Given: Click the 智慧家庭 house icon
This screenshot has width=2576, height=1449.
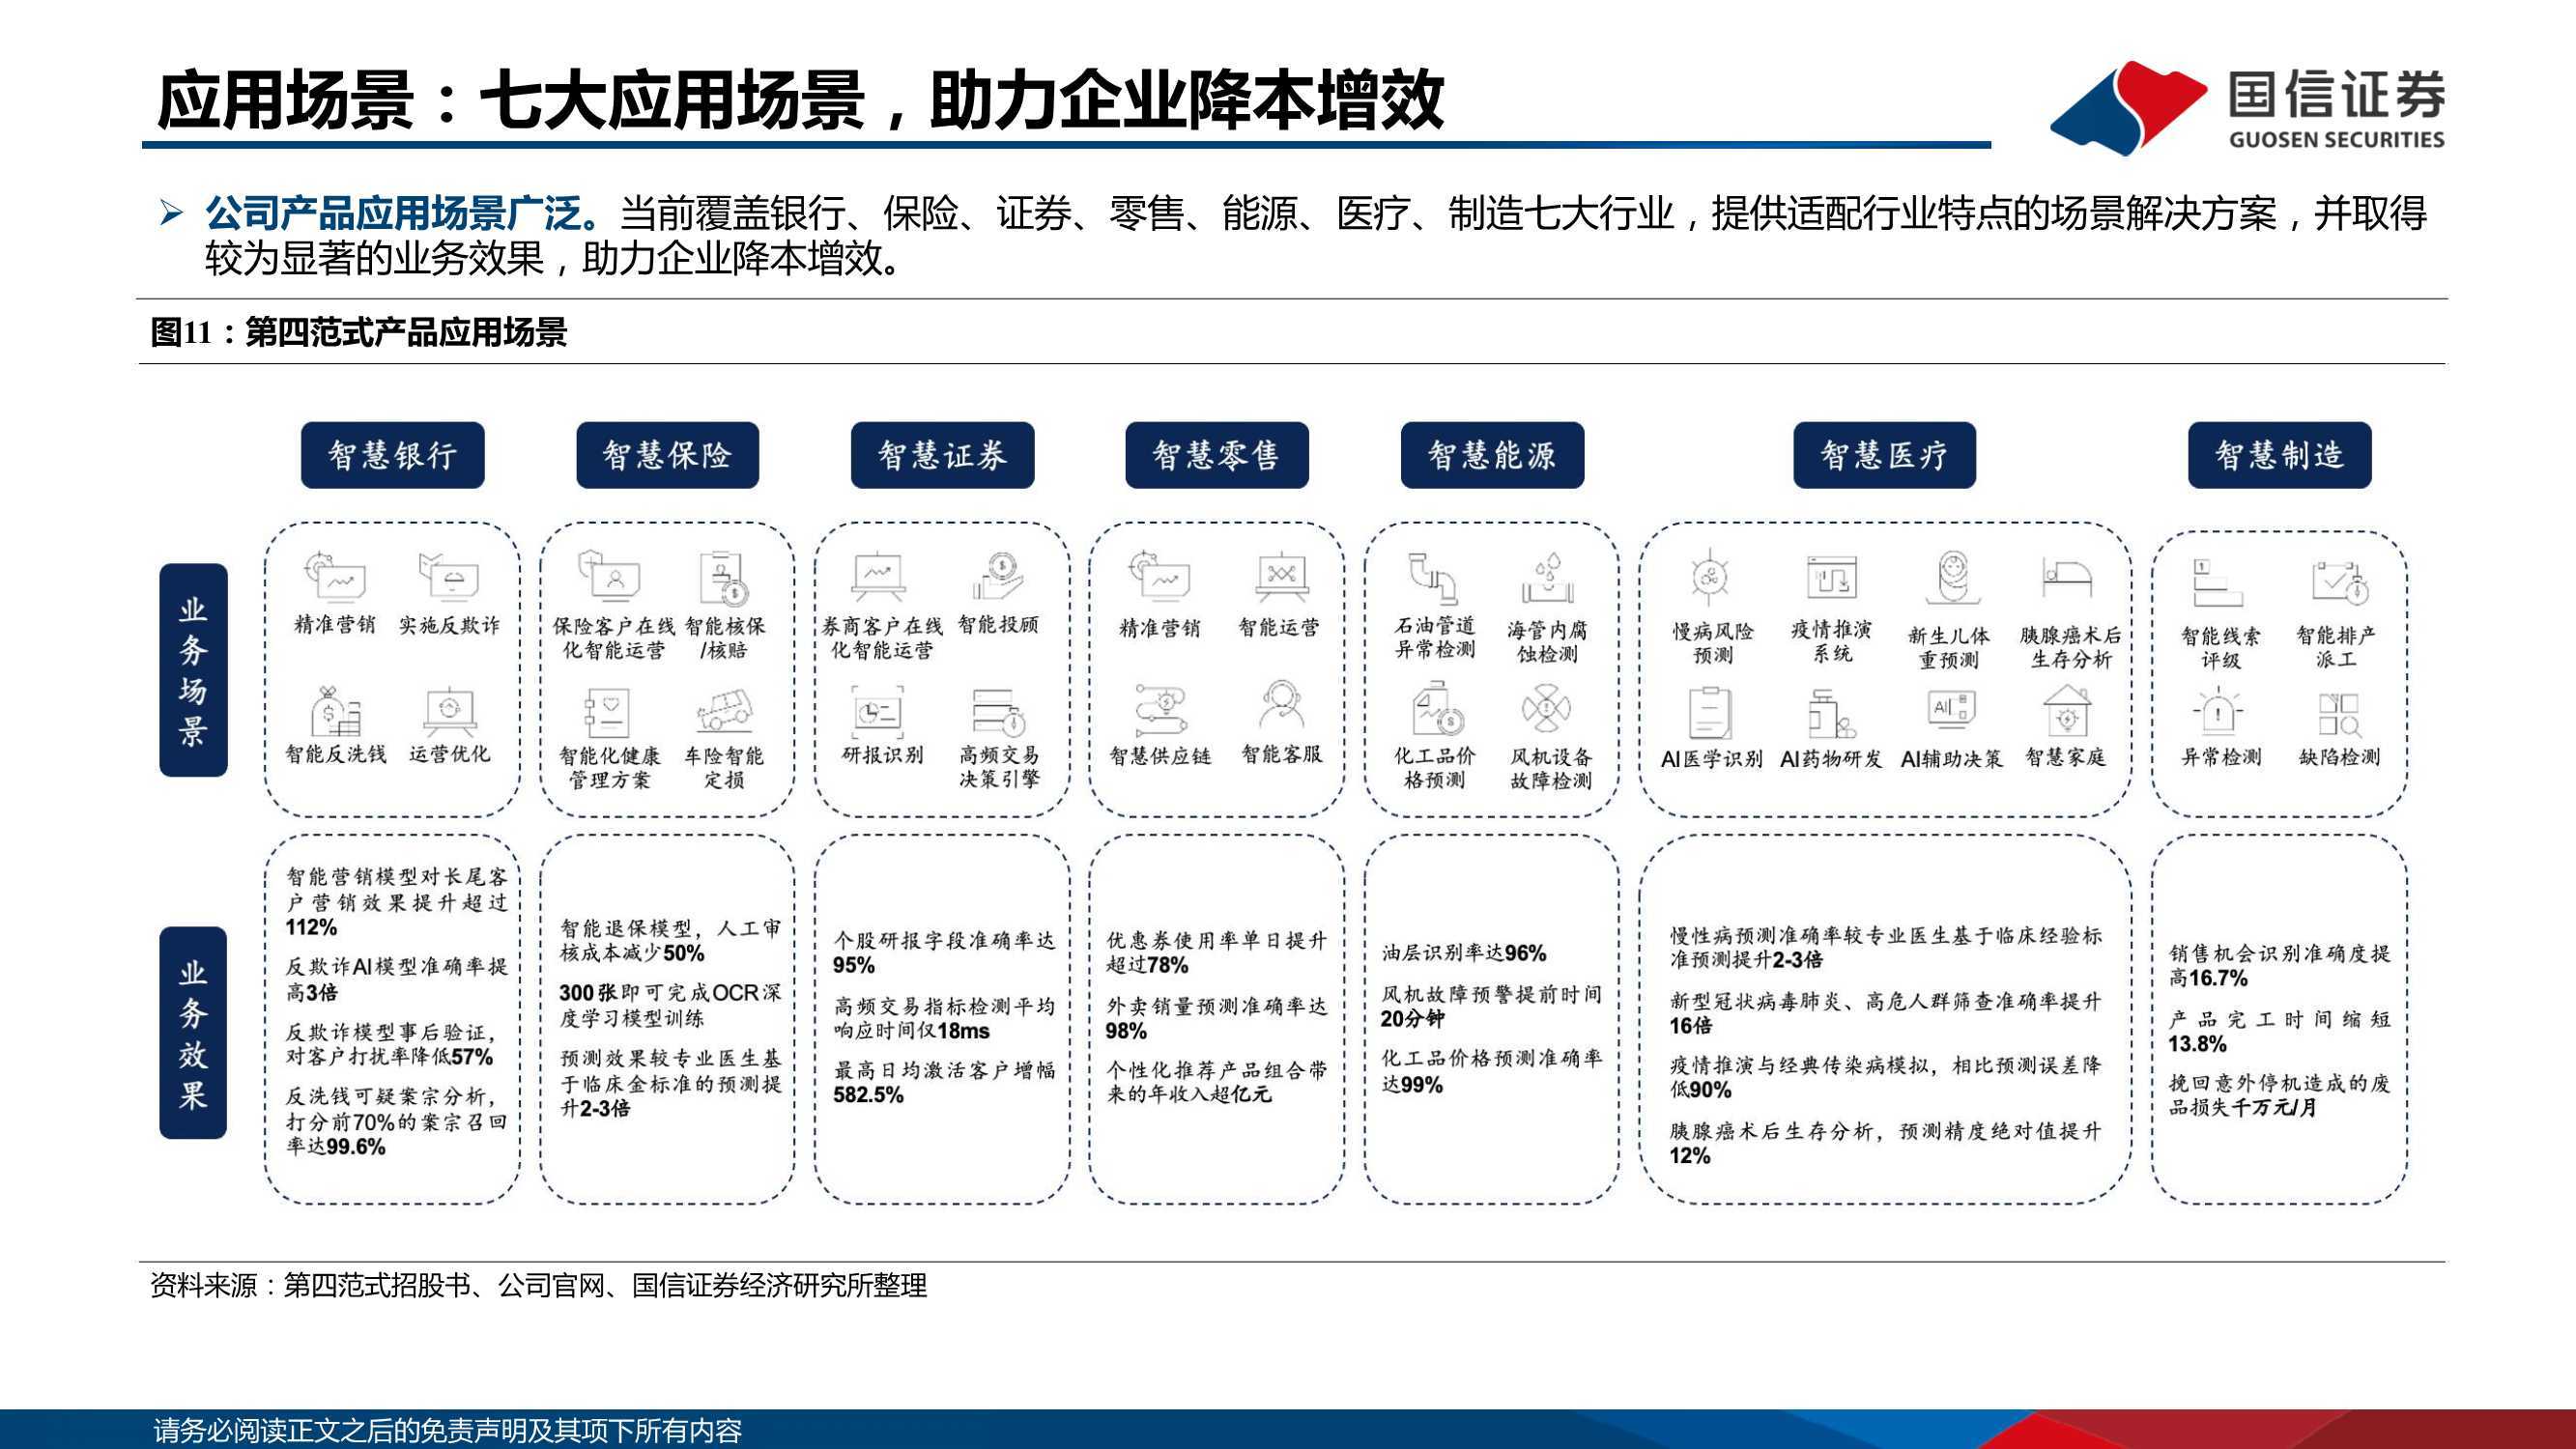Looking at the screenshot, I should (2066, 709).
